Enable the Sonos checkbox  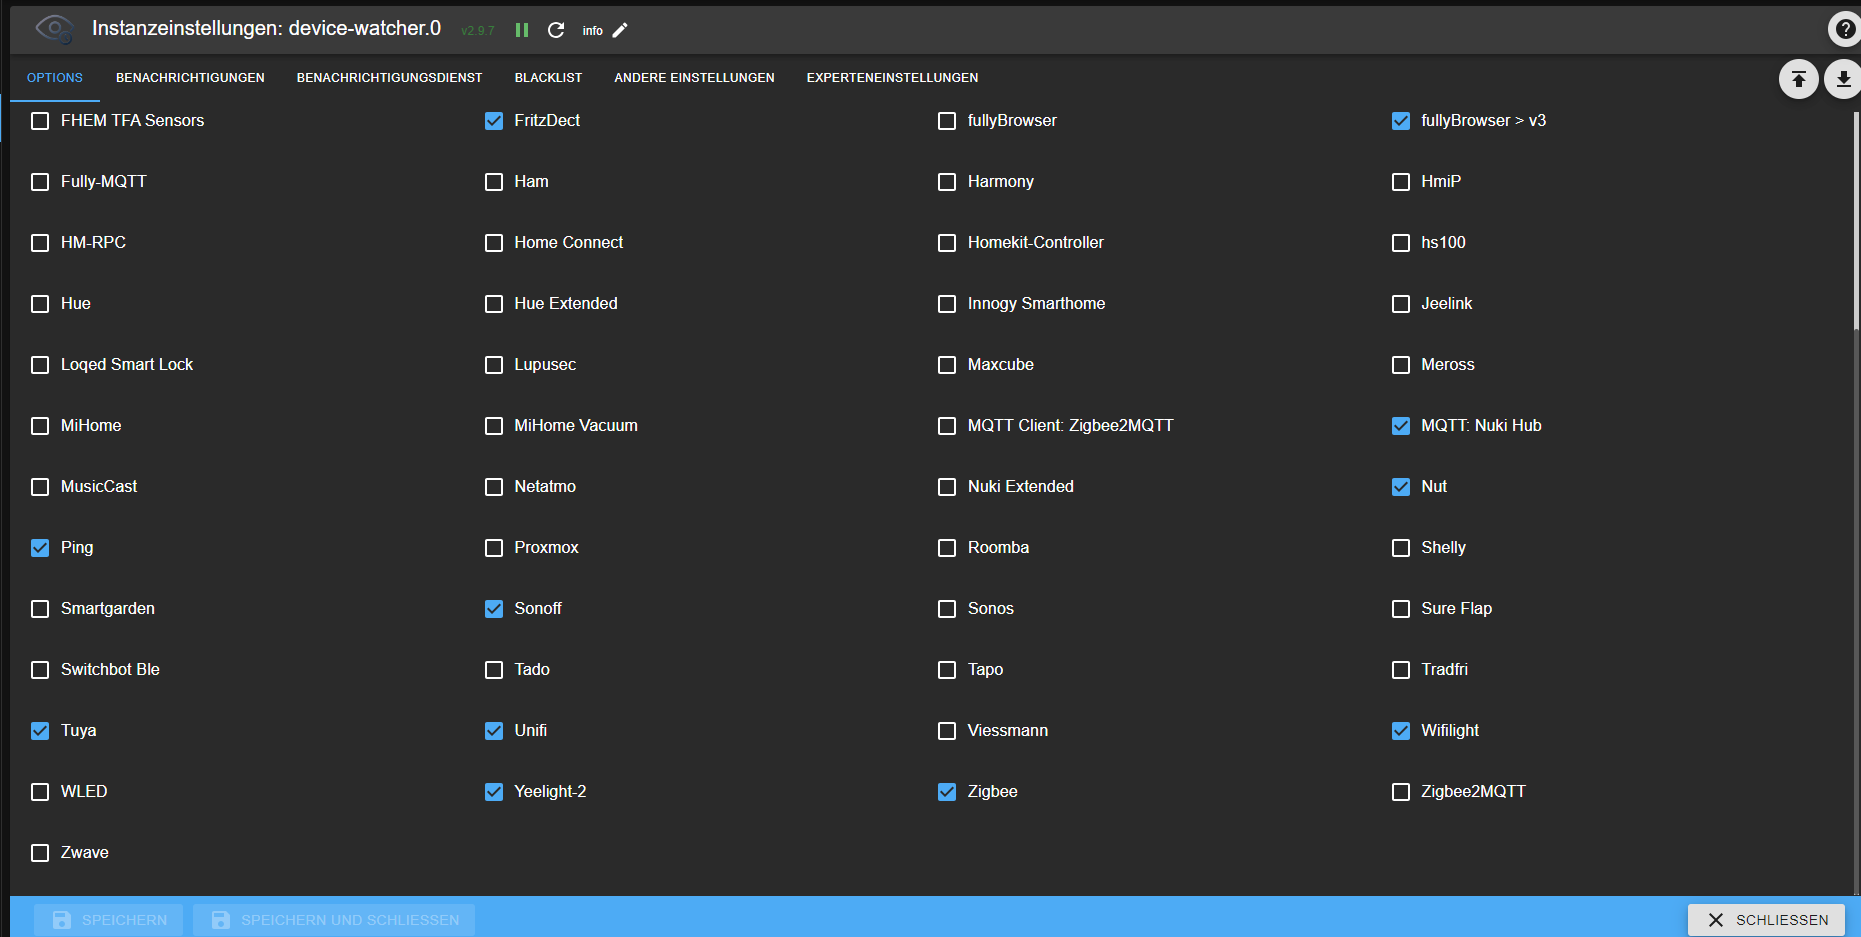coord(947,609)
